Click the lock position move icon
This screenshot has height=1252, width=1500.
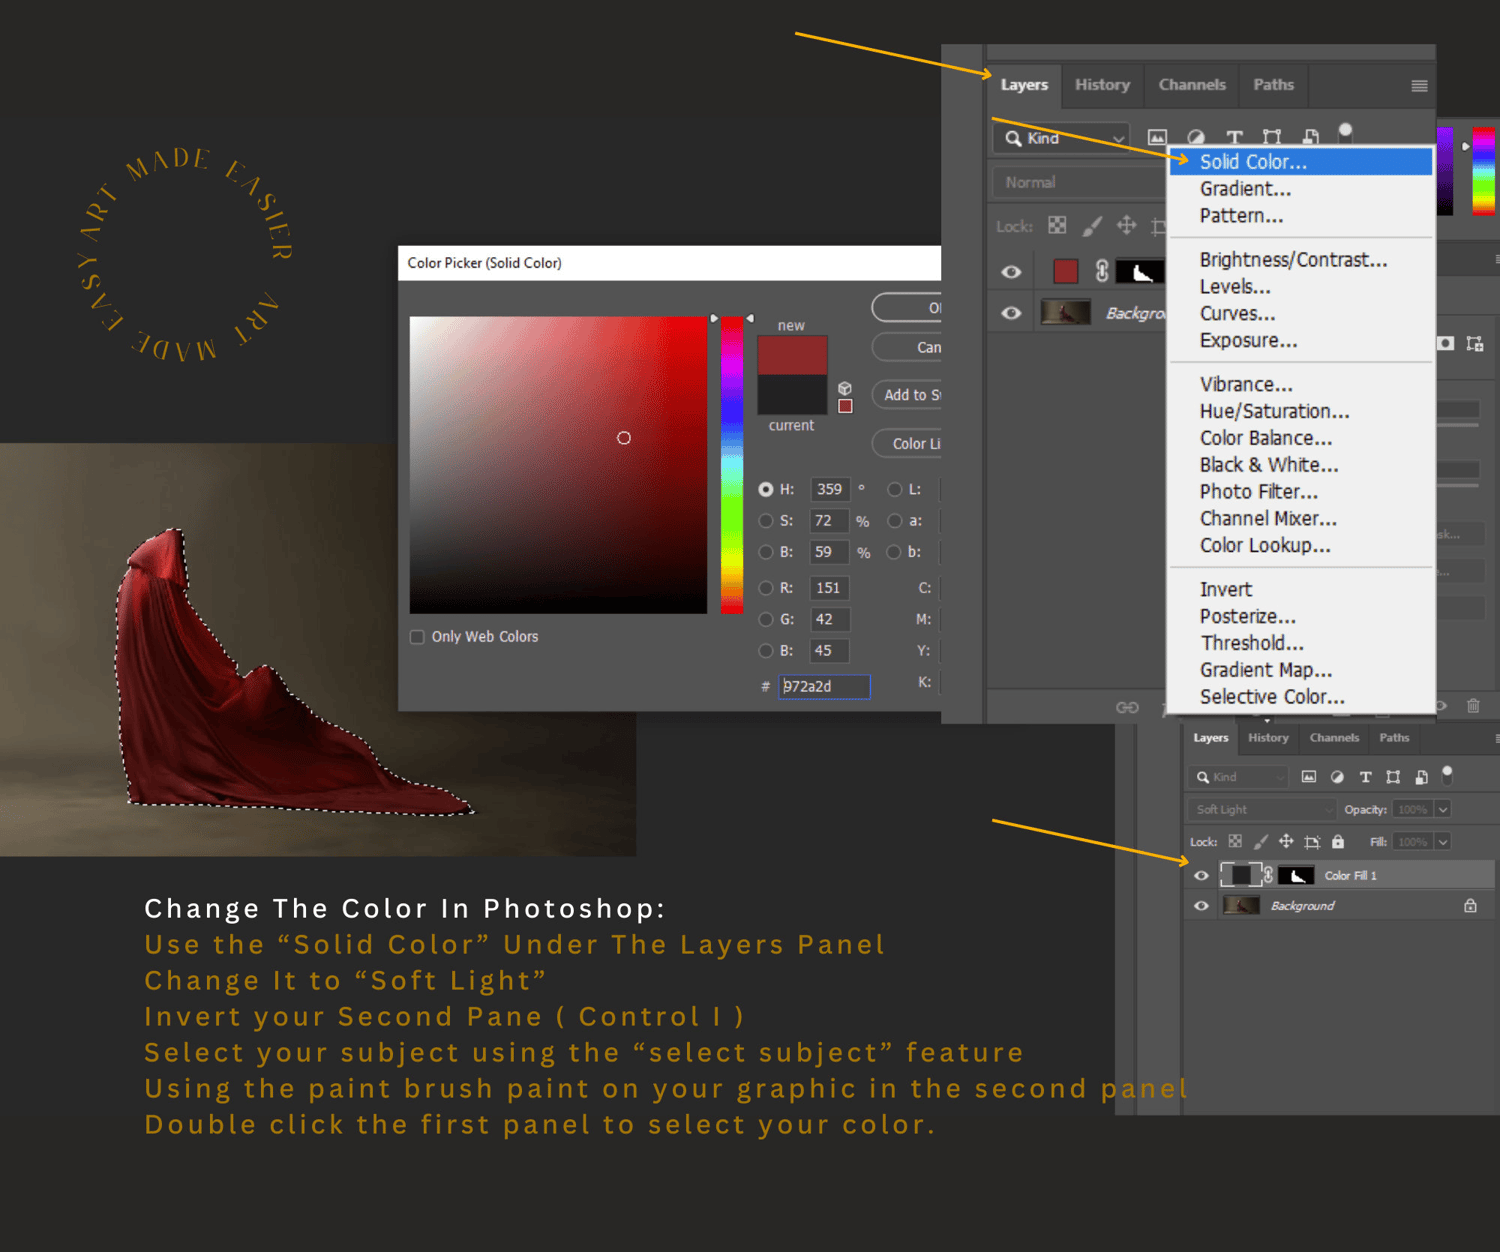(1126, 225)
